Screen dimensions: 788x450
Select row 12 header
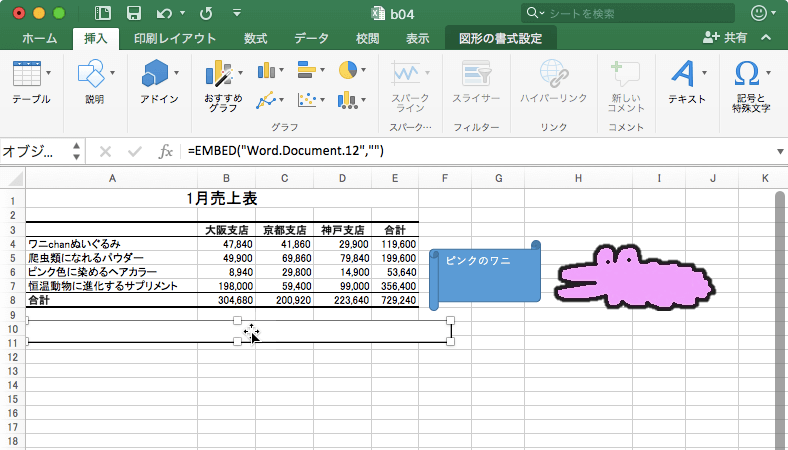tap(13, 357)
